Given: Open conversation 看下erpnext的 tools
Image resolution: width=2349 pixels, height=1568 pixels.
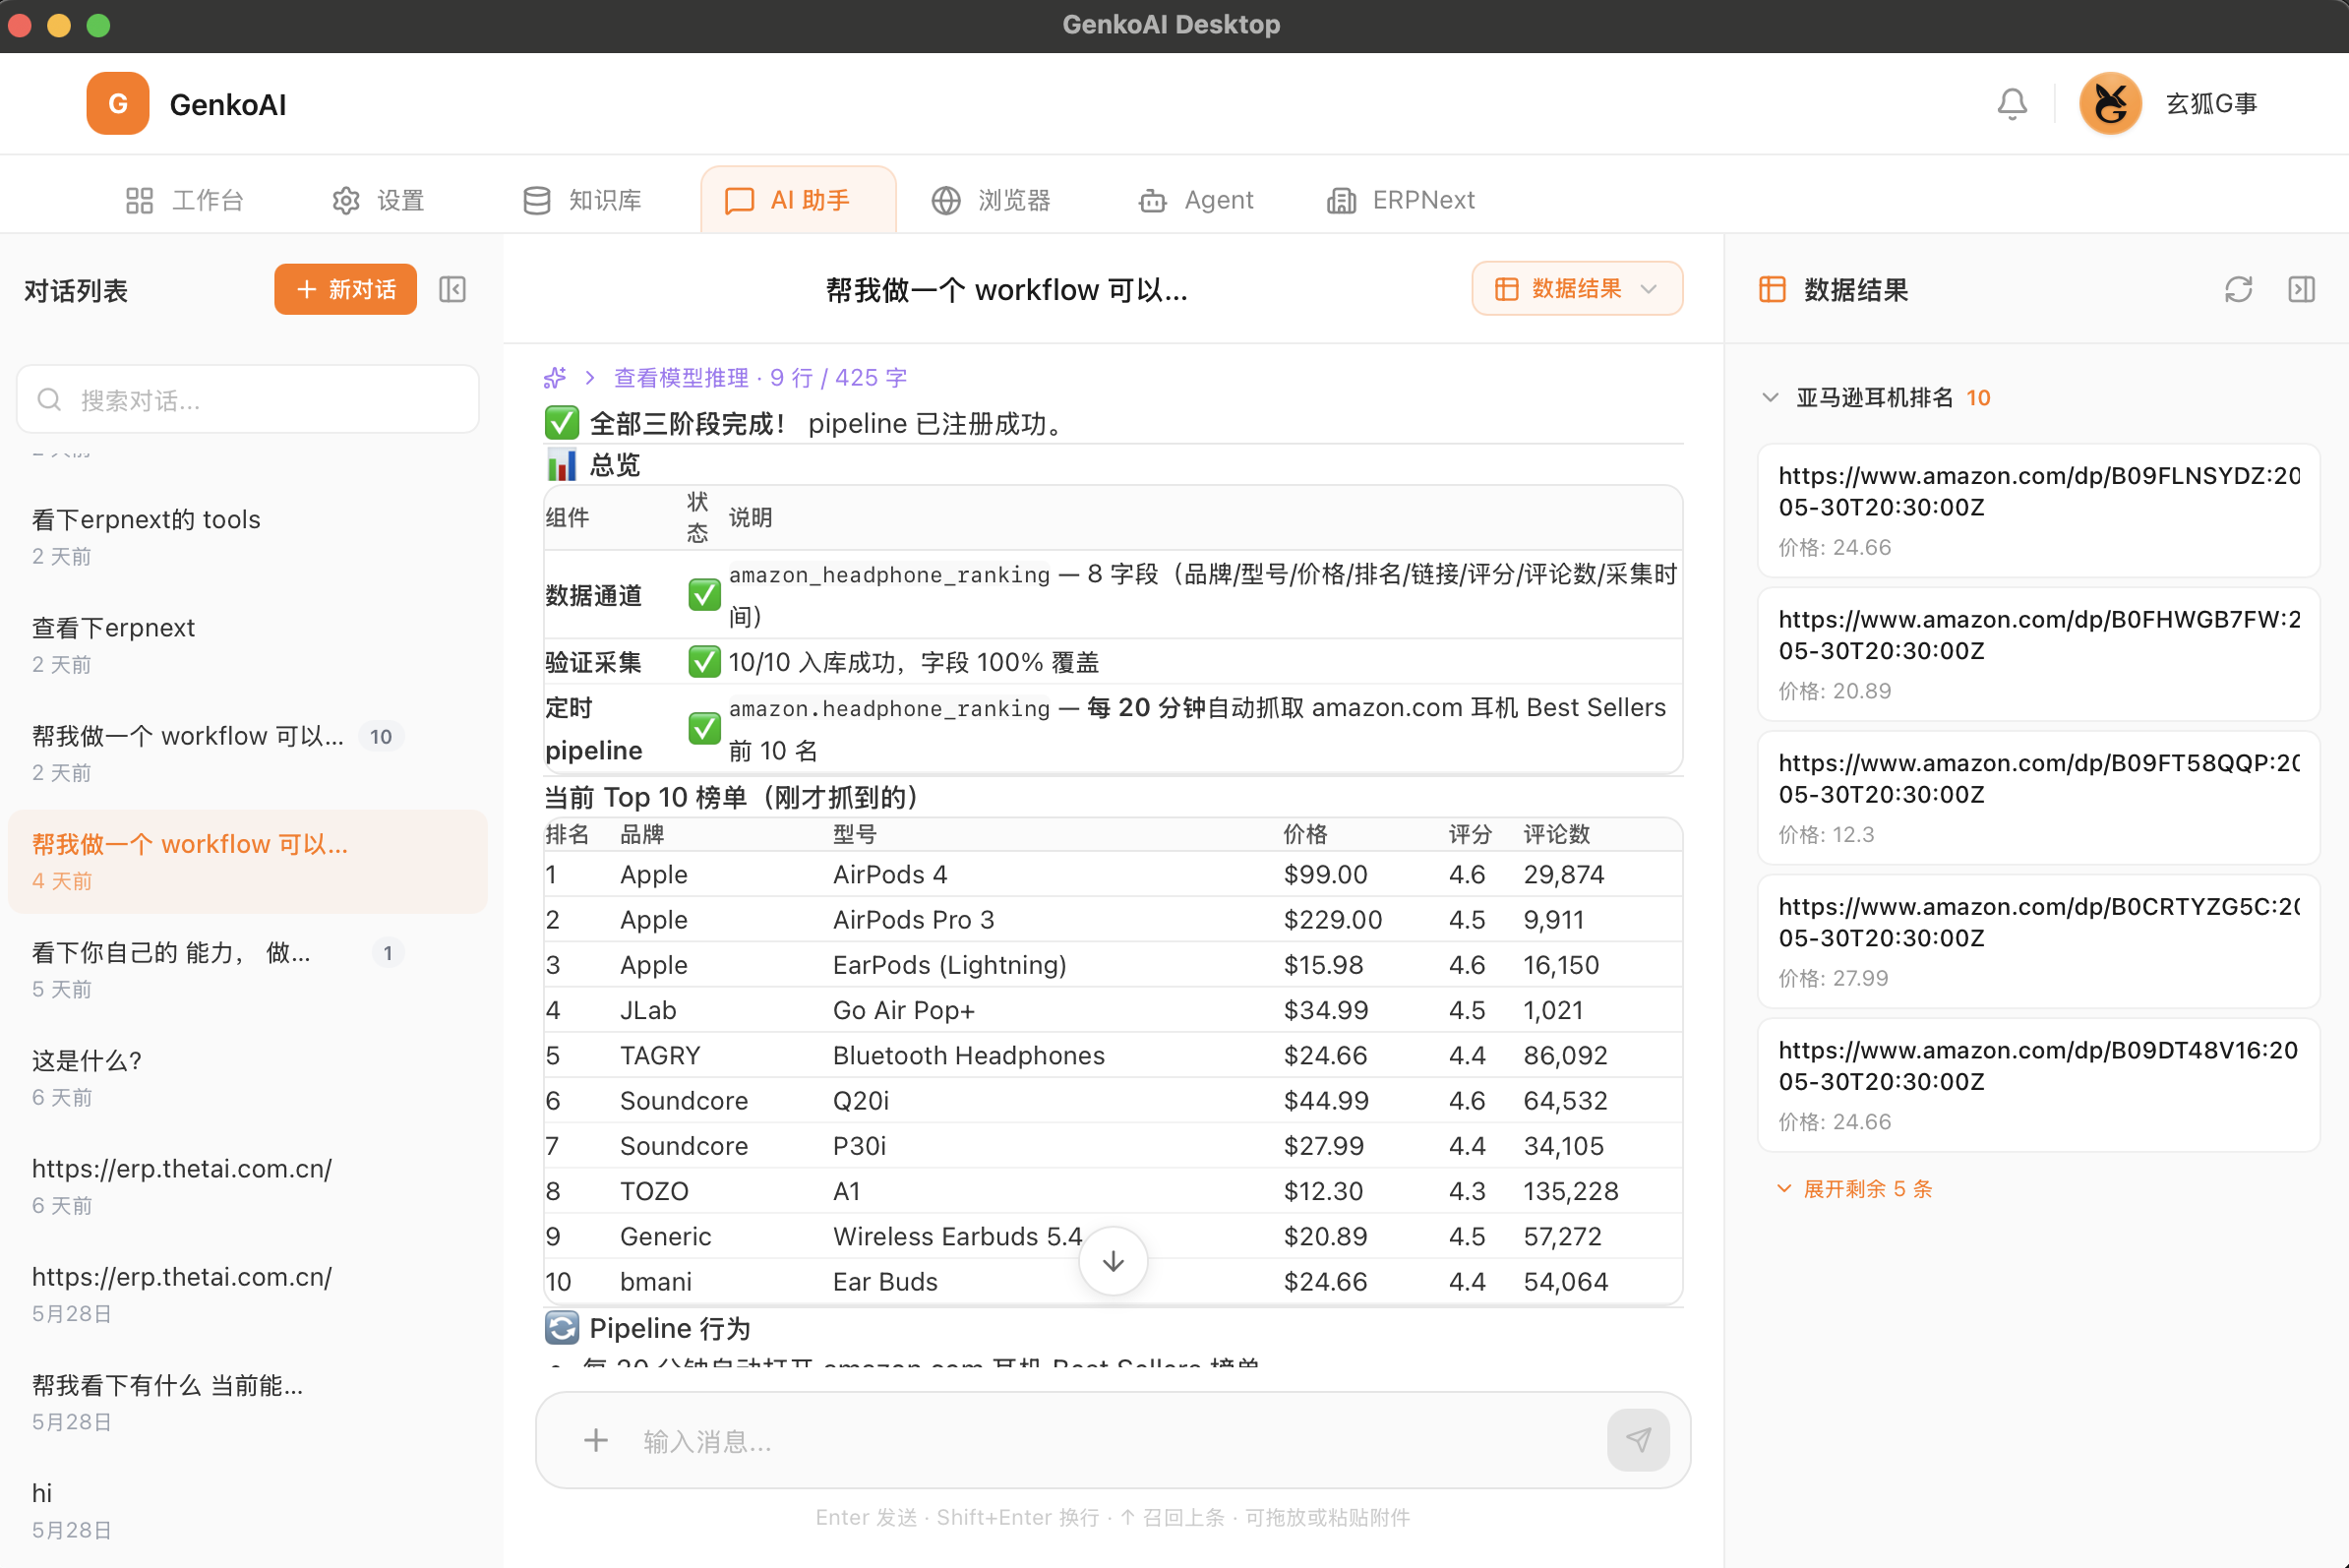Looking at the screenshot, I should [248, 537].
